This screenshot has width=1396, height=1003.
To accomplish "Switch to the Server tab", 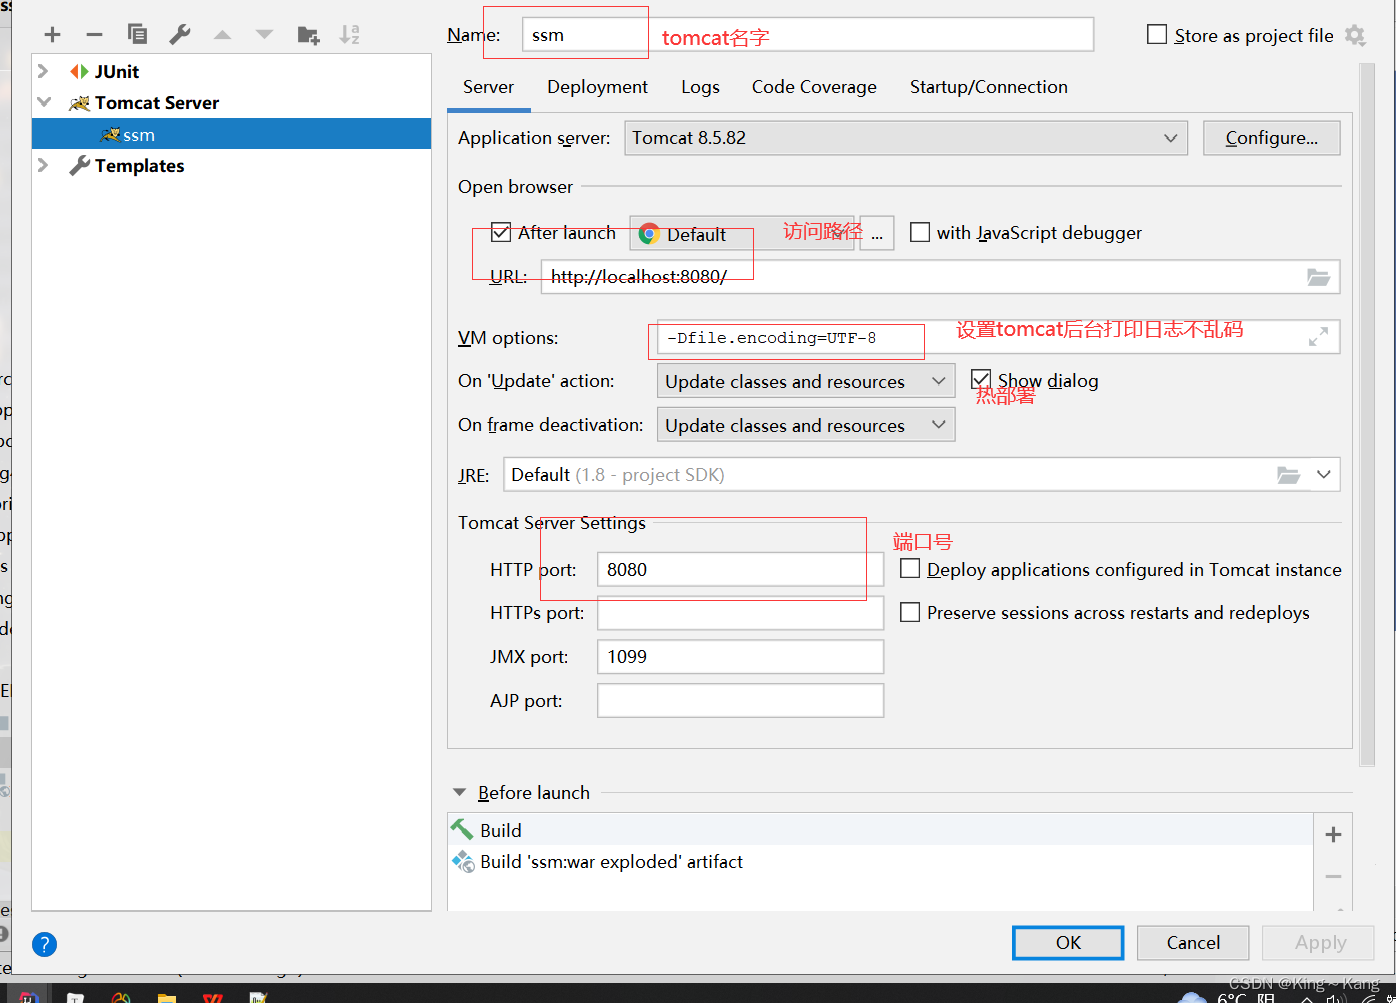I will (x=488, y=87).
